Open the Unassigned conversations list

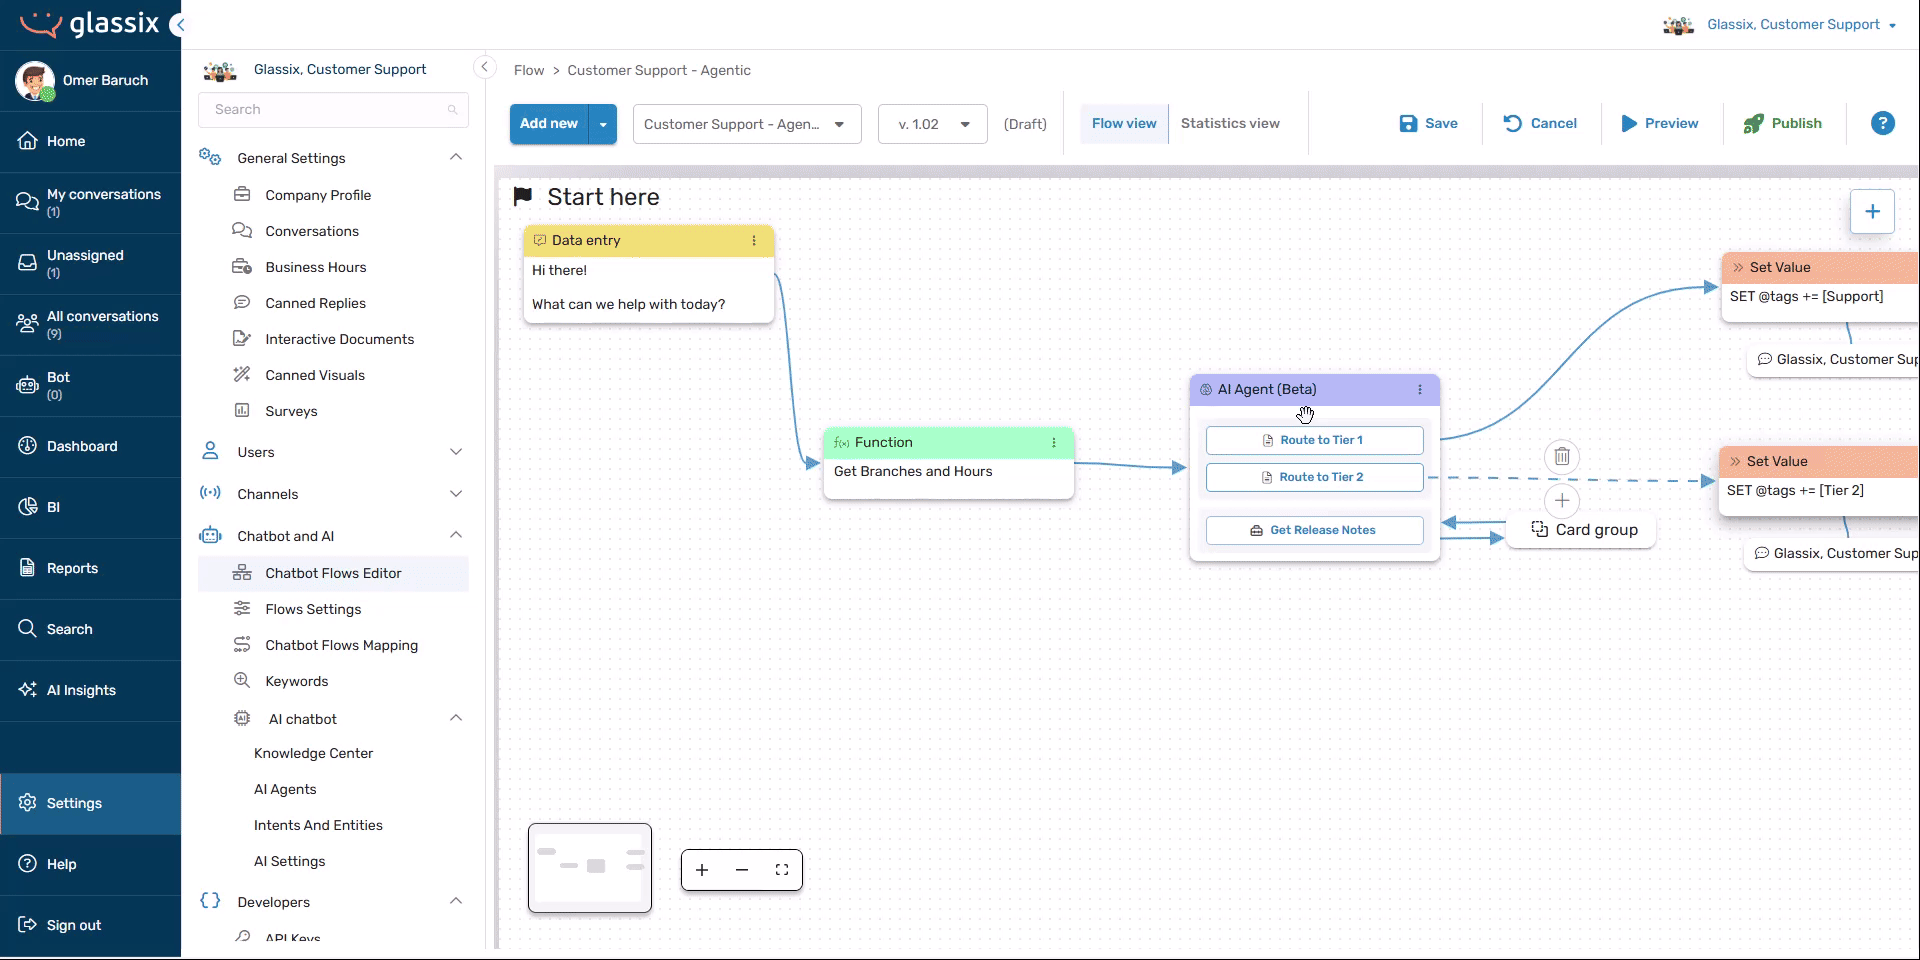tap(90, 263)
